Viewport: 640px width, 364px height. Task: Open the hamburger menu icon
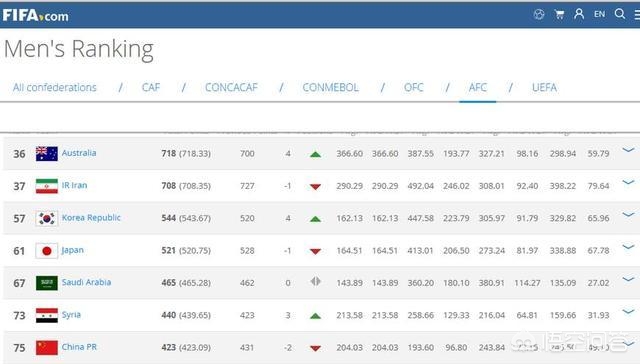coord(637,15)
